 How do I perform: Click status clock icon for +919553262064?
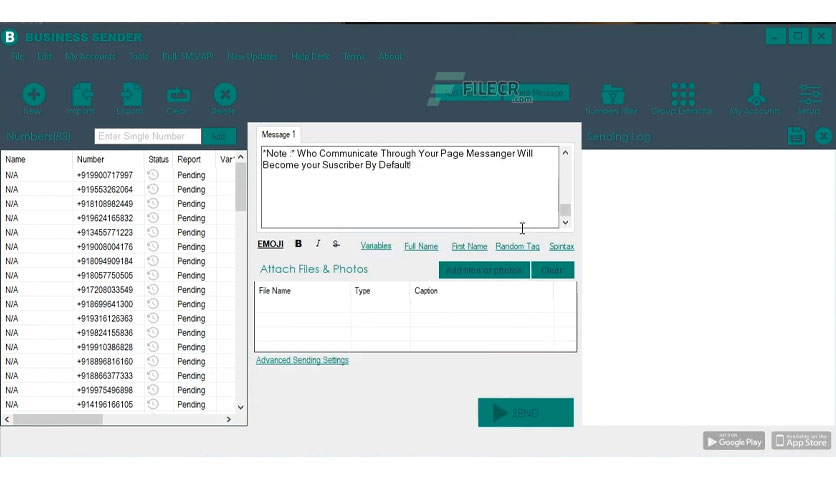(153, 189)
